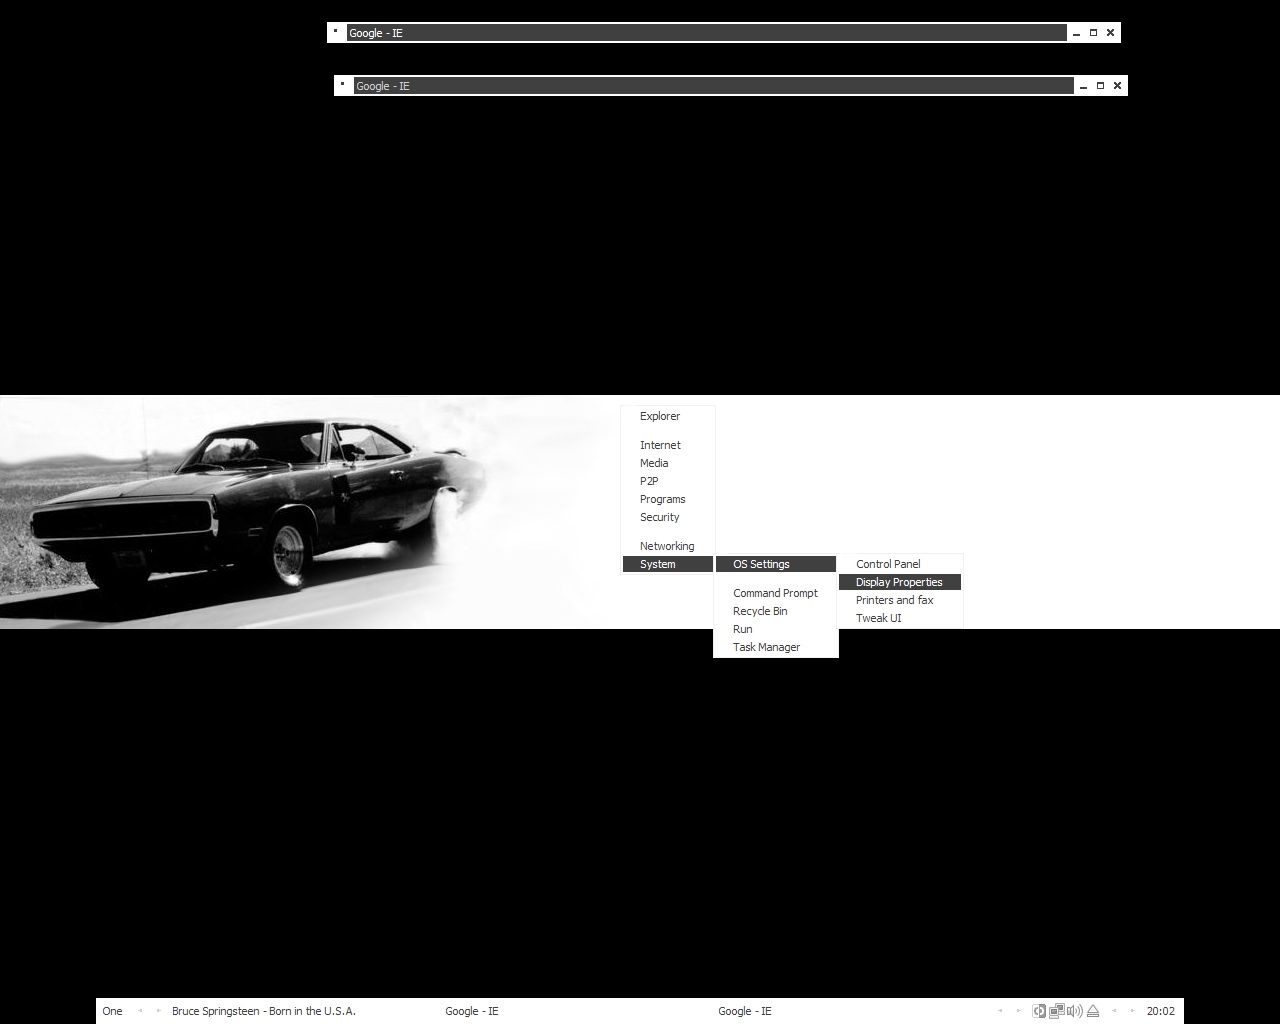Click the window menu icon of lower Google - IE window
Screen dimensions: 1280x1024
click(343, 85)
